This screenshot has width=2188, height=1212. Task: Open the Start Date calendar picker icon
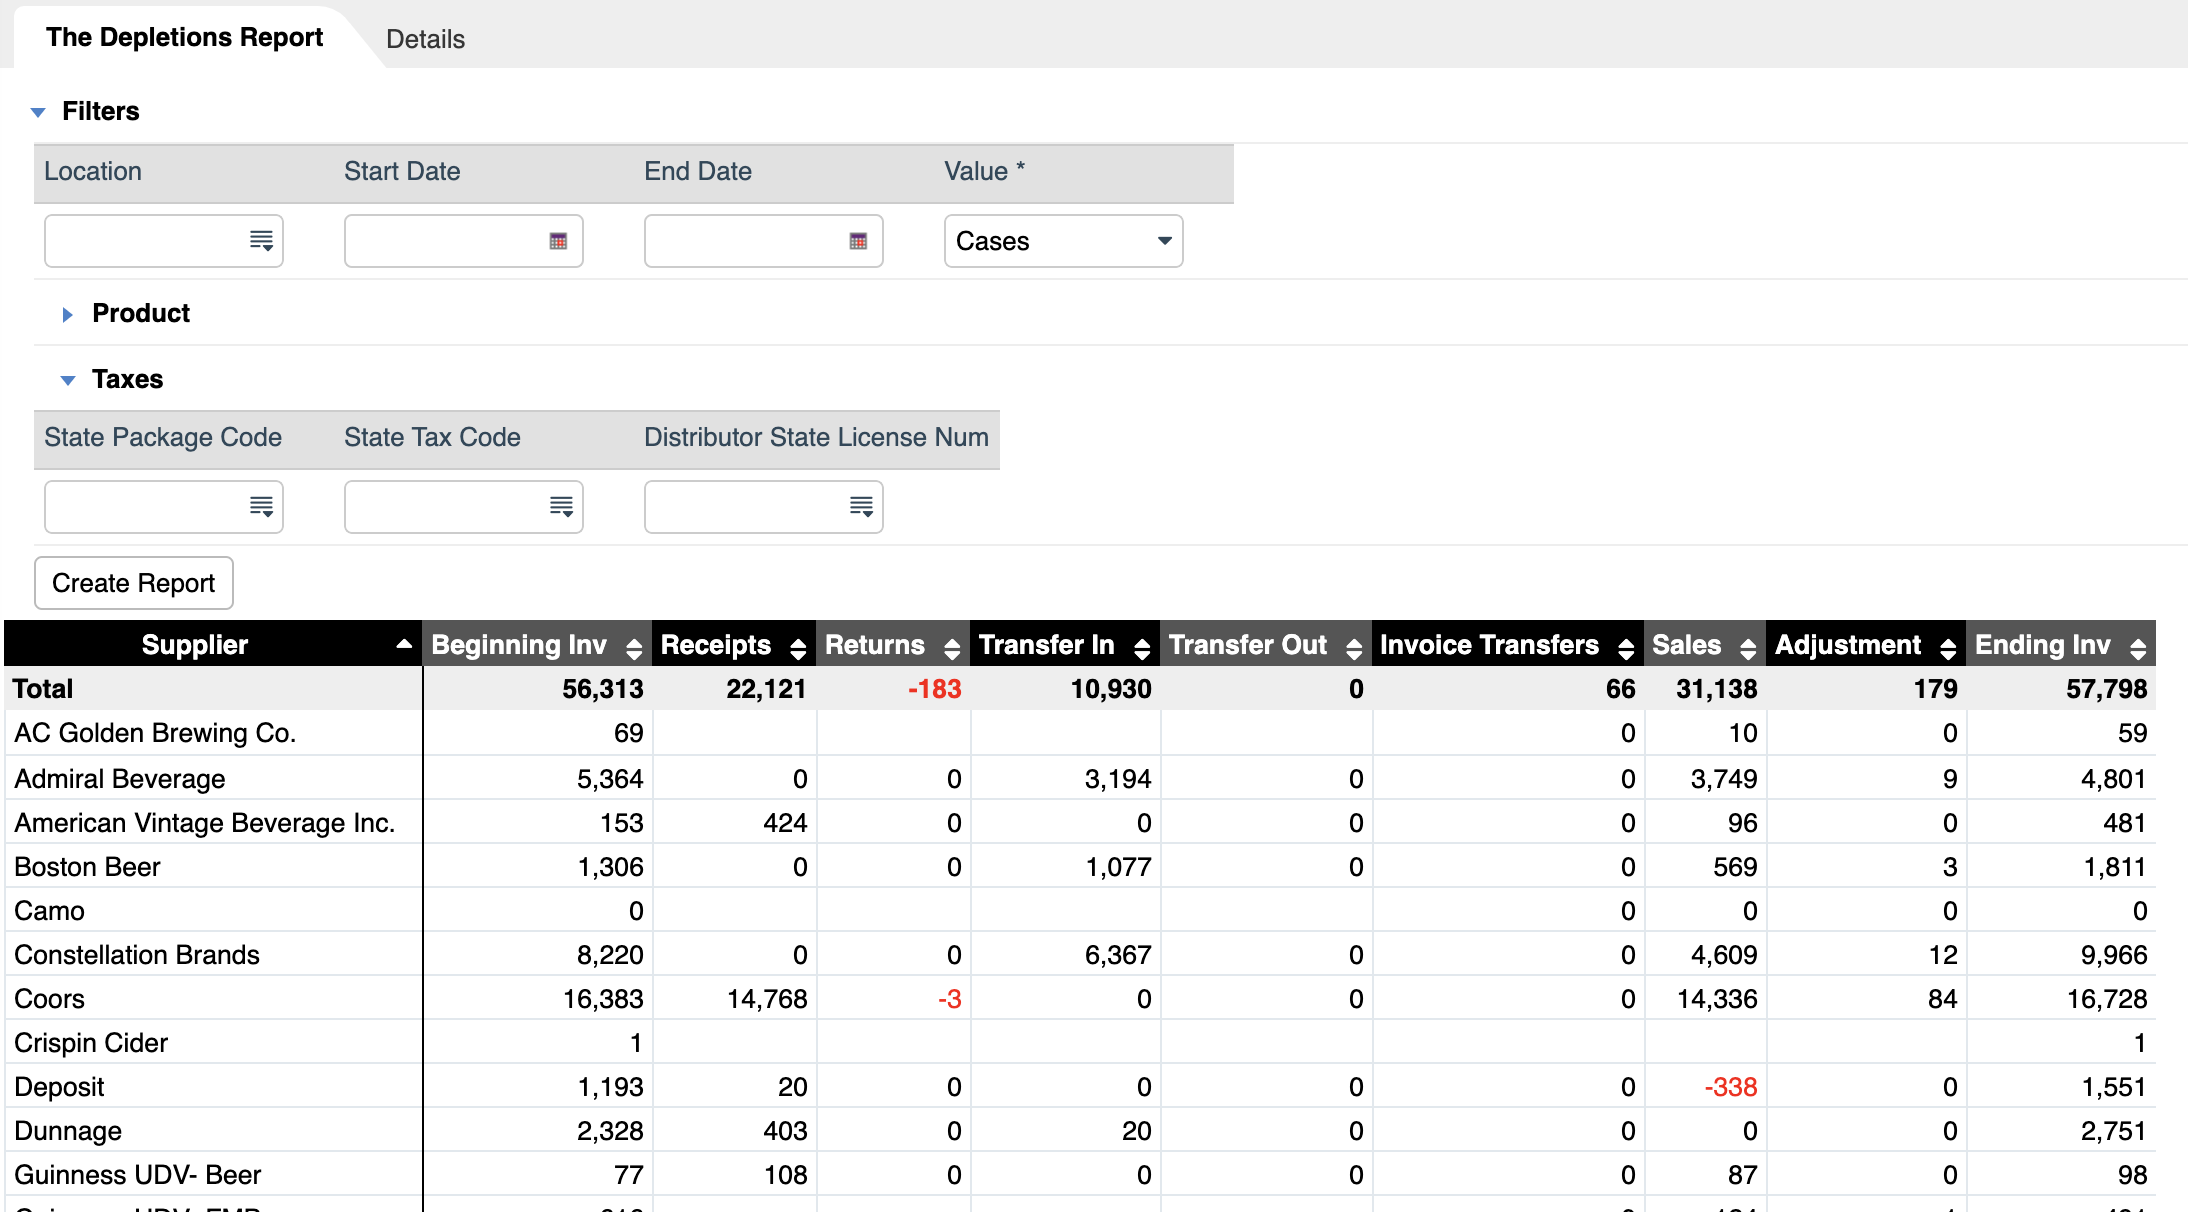point(558,241)
